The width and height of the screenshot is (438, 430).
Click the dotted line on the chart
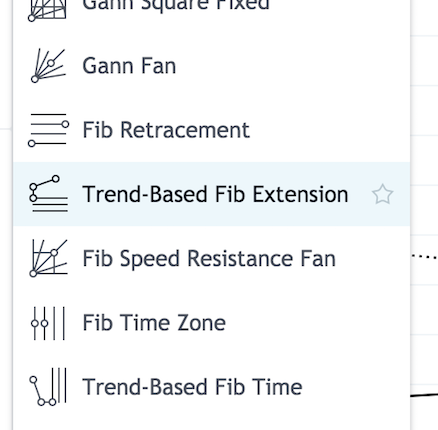tap(425, 257)
